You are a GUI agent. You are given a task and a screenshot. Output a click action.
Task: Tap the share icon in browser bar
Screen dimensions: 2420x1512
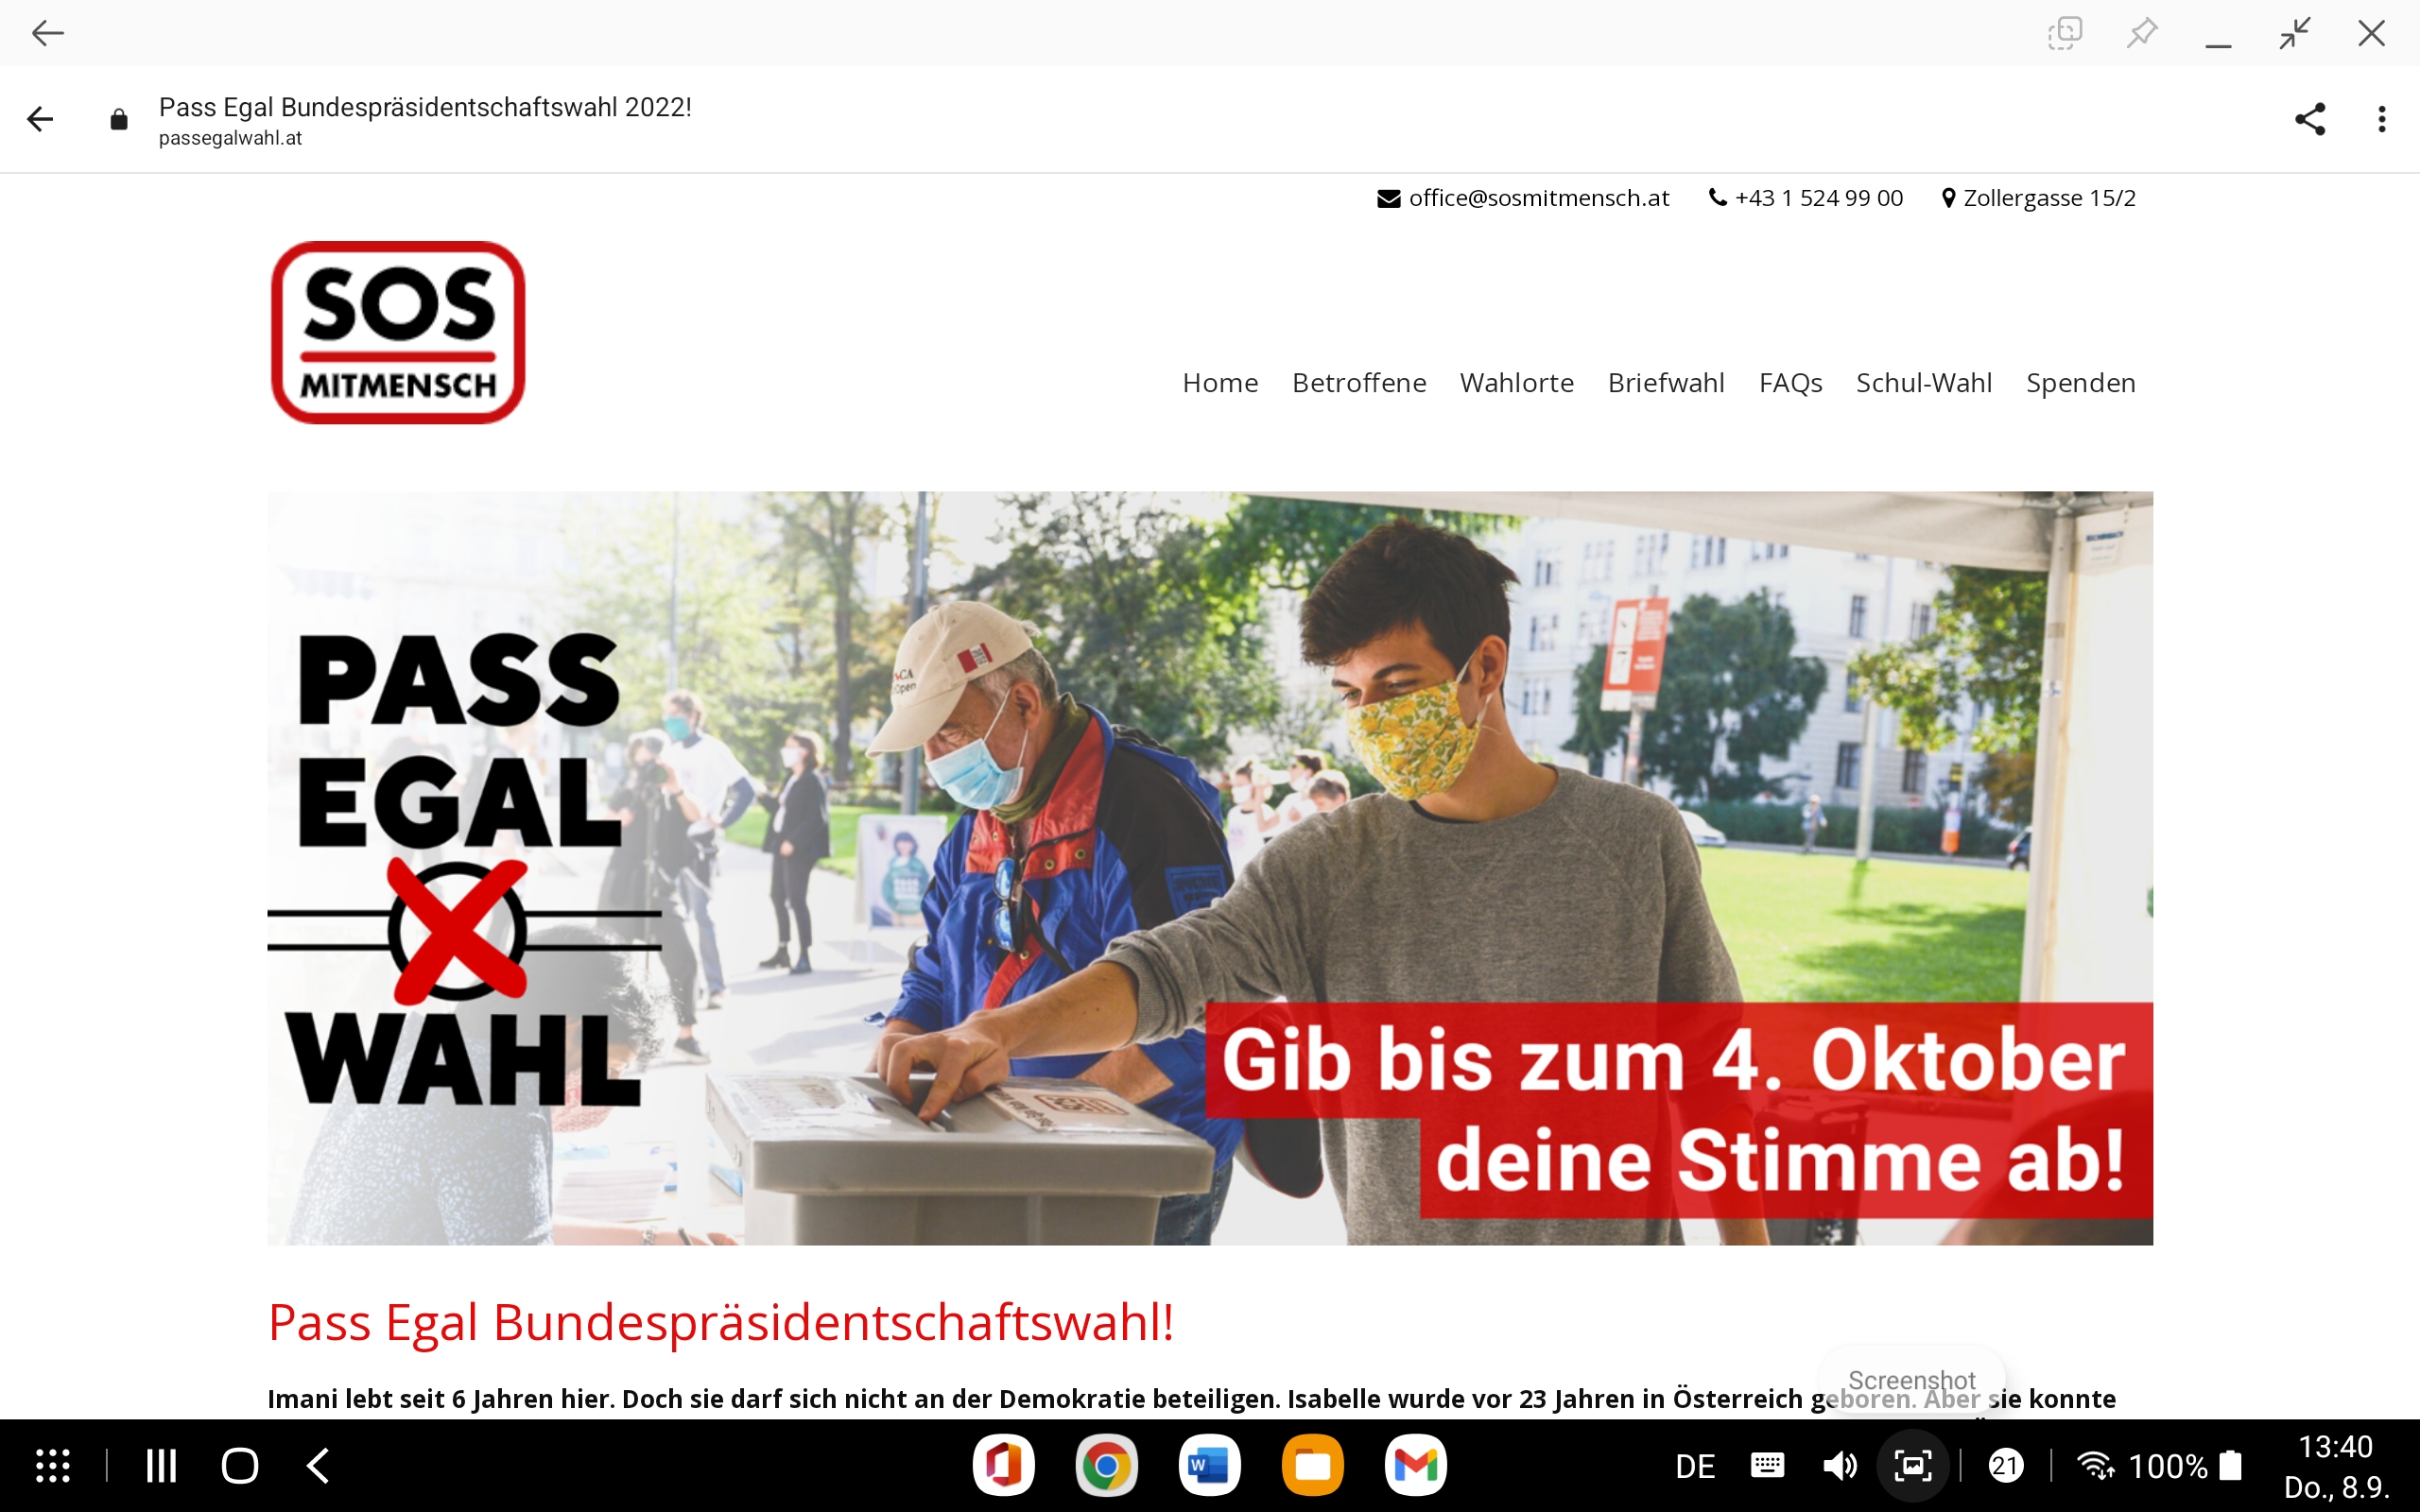pyautogui.click(x=2309, y=119)
